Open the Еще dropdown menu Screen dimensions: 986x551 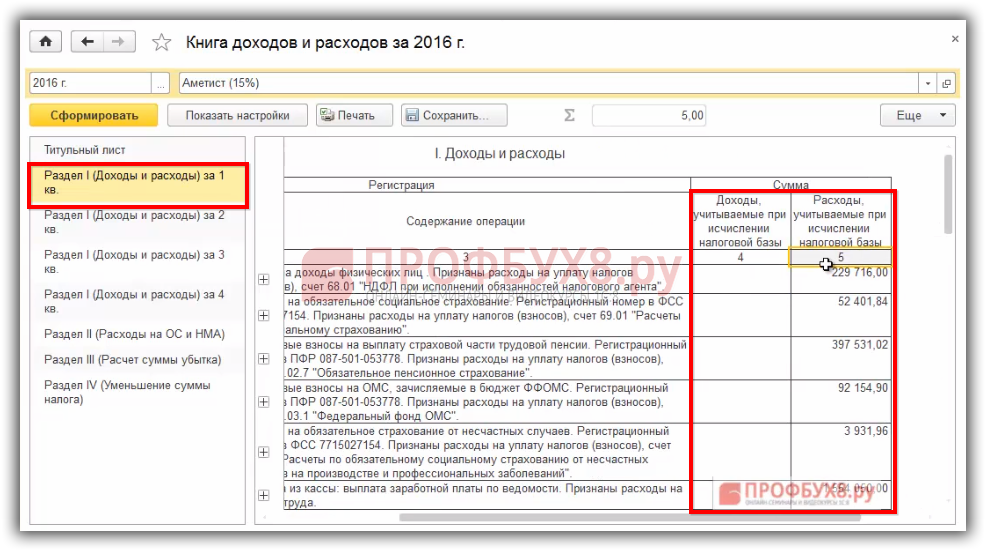tap(917, 115)
